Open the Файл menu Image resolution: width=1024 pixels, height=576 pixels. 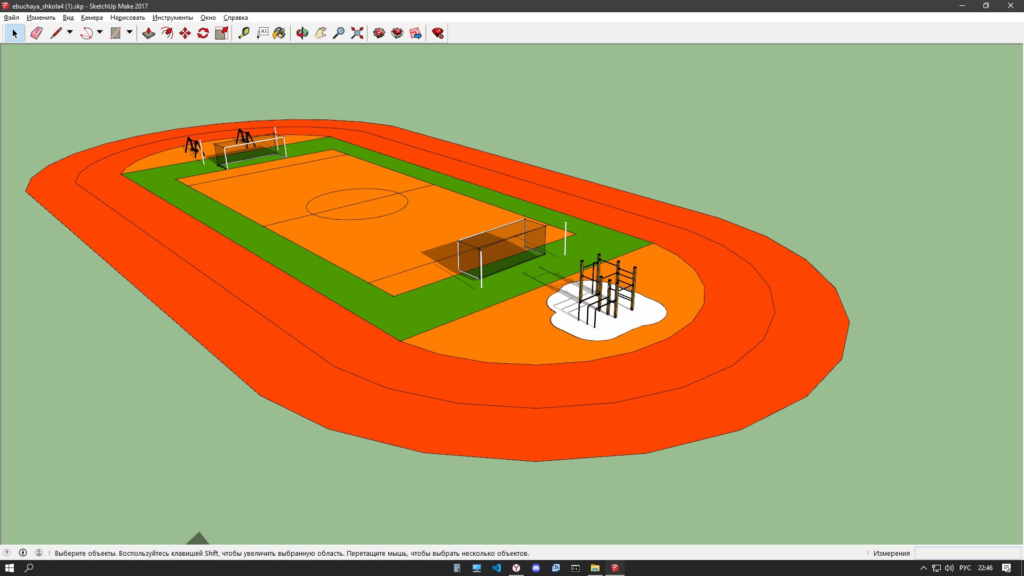tap(11, 18)
